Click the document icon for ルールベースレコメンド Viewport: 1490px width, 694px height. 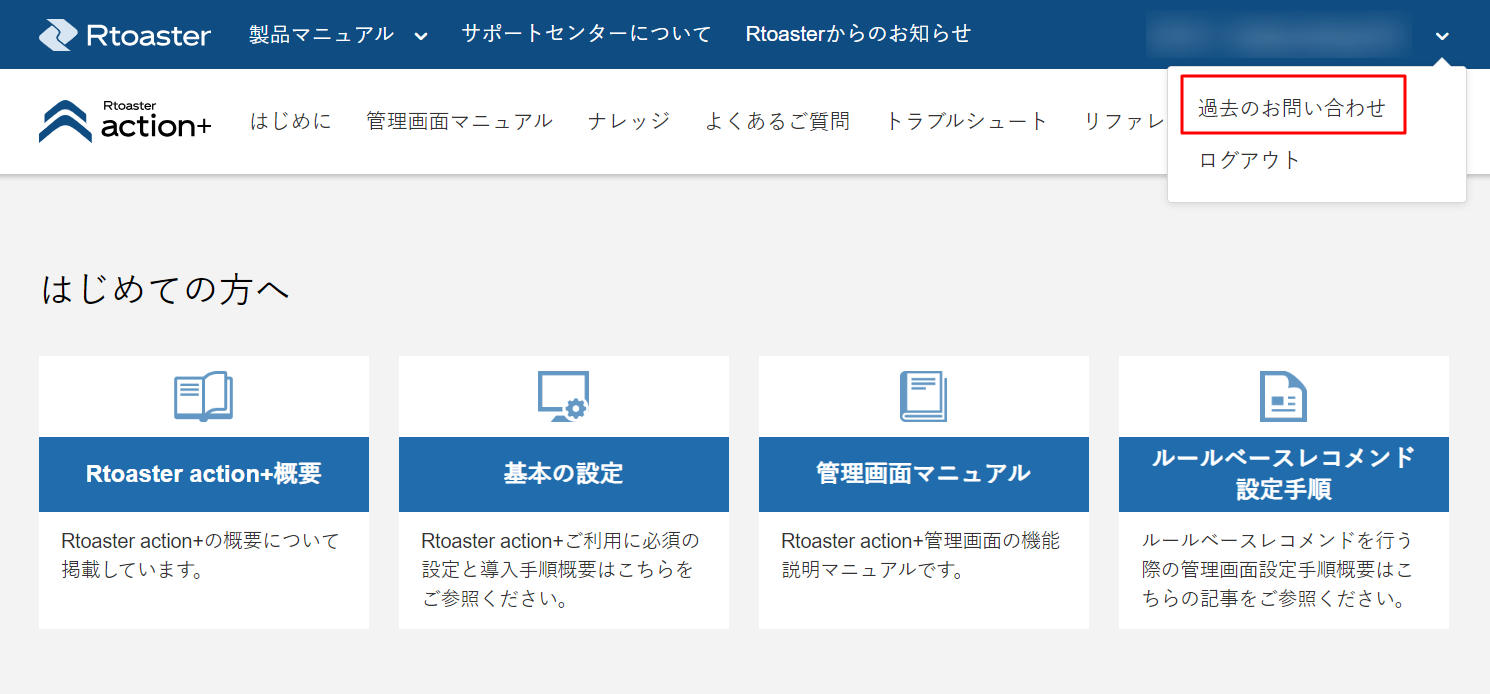(x=1284, y=396)
